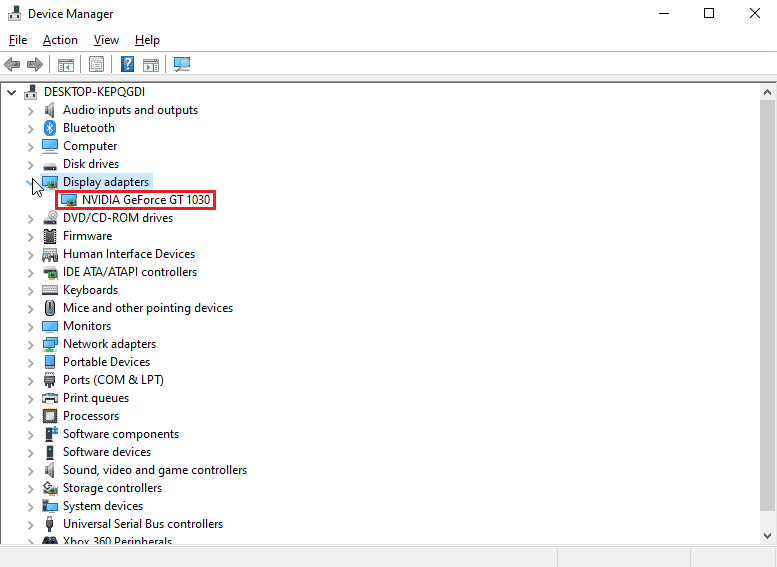Viewport: 777px width, 567px height.
Task: Click Sound, video and game controllers icon
Action: (x=50, y=470)
